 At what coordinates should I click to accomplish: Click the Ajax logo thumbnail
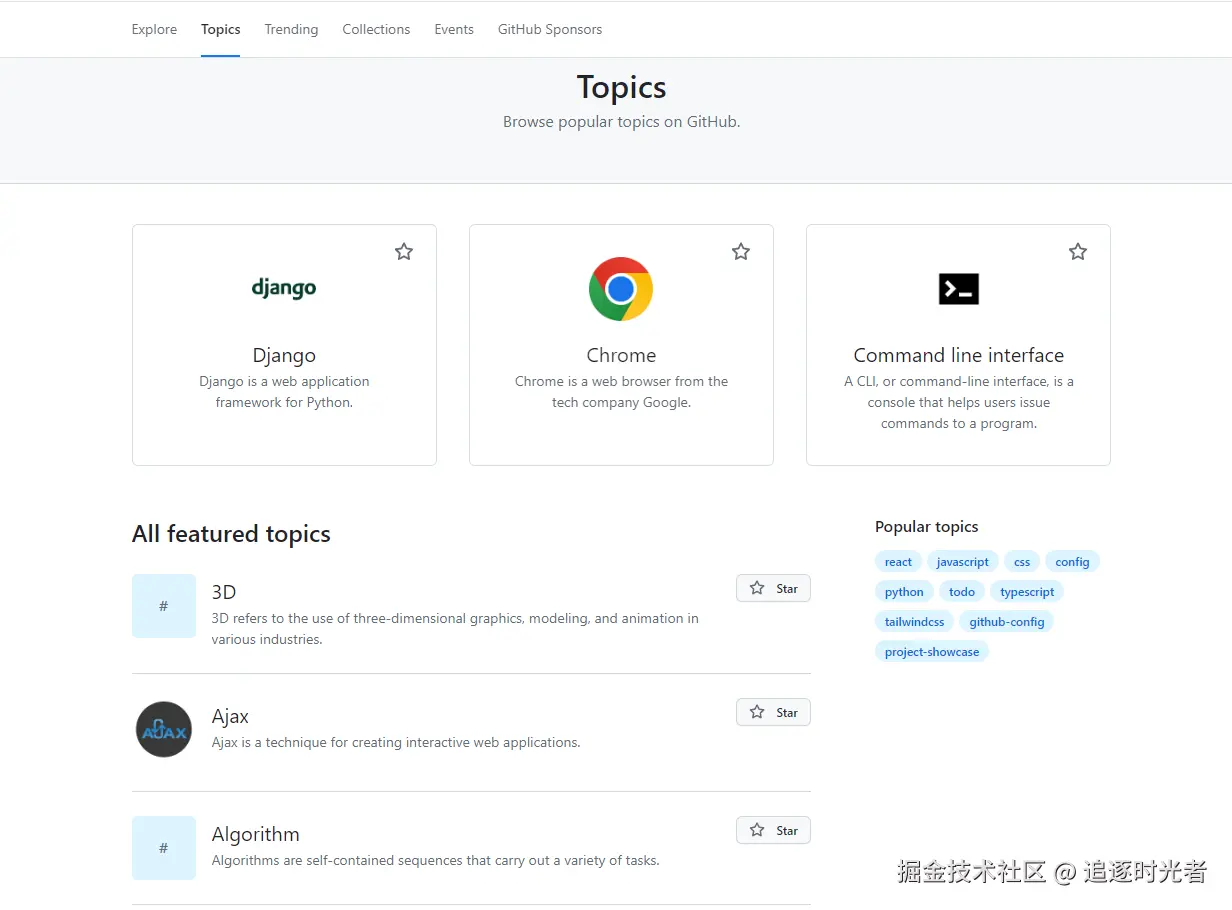pyautogui.click(x=164, y=729)
